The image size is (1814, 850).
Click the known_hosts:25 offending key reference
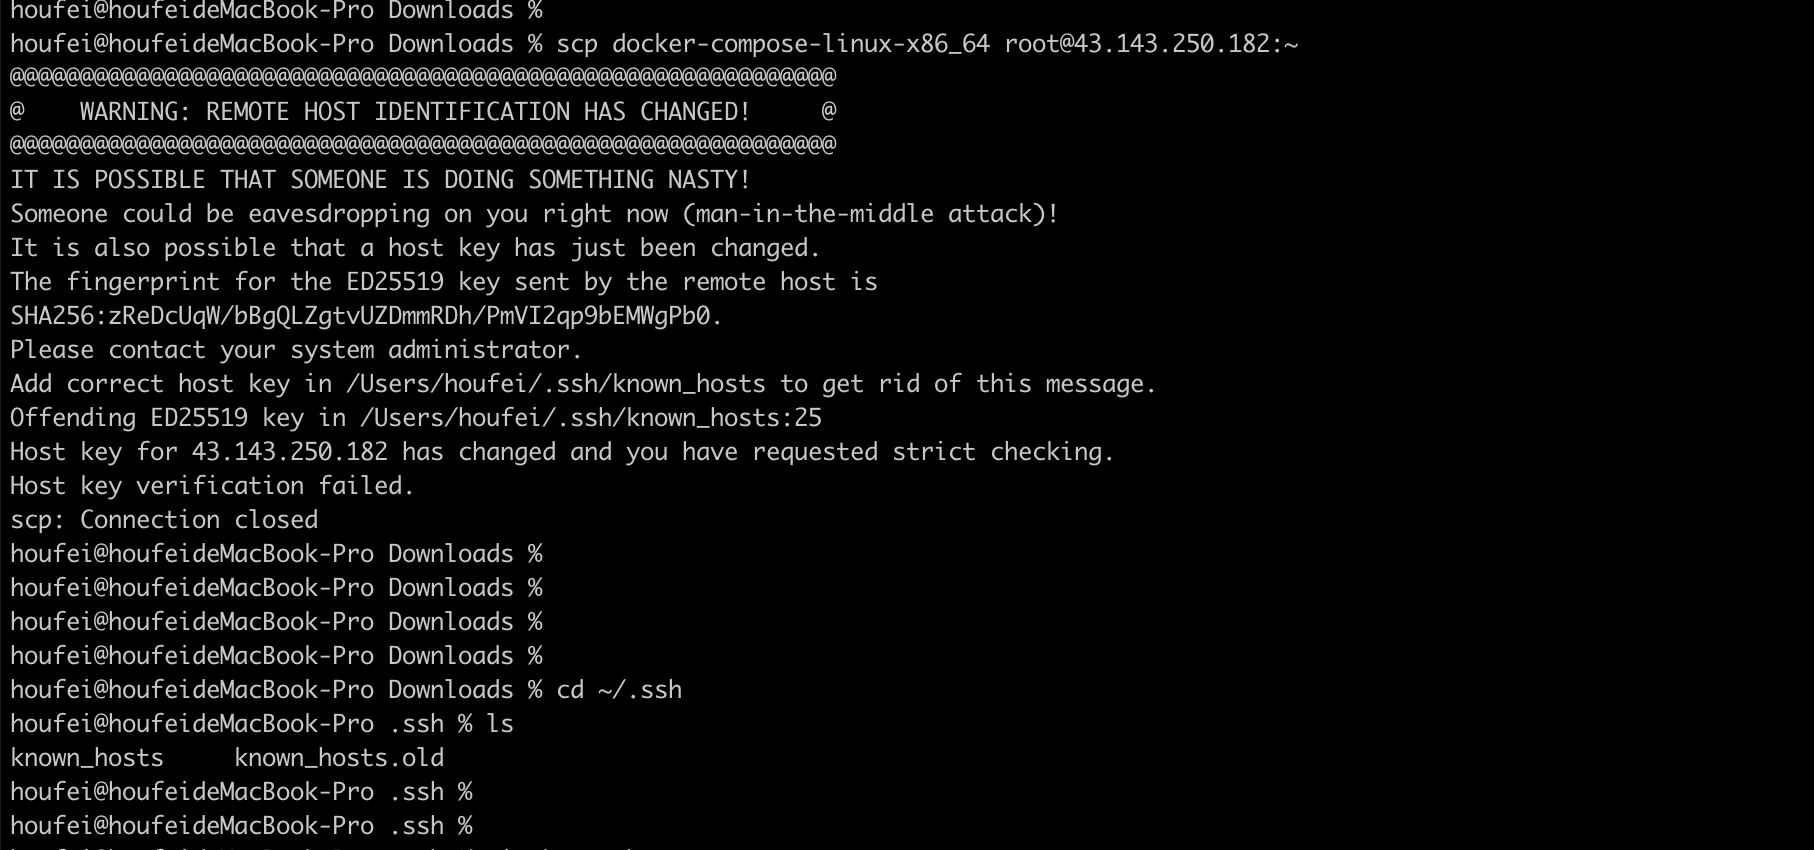coord(590,418)
